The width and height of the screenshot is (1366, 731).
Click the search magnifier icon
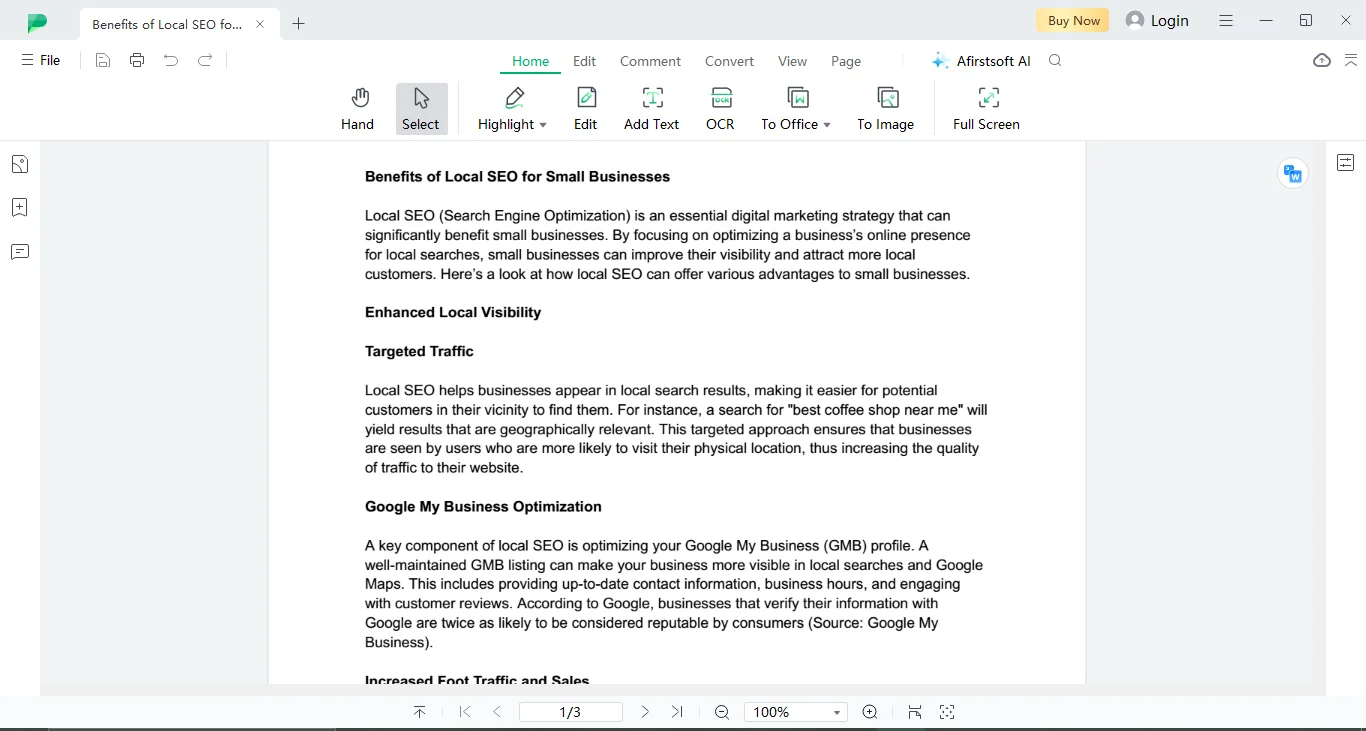[x=1055, y=61]
